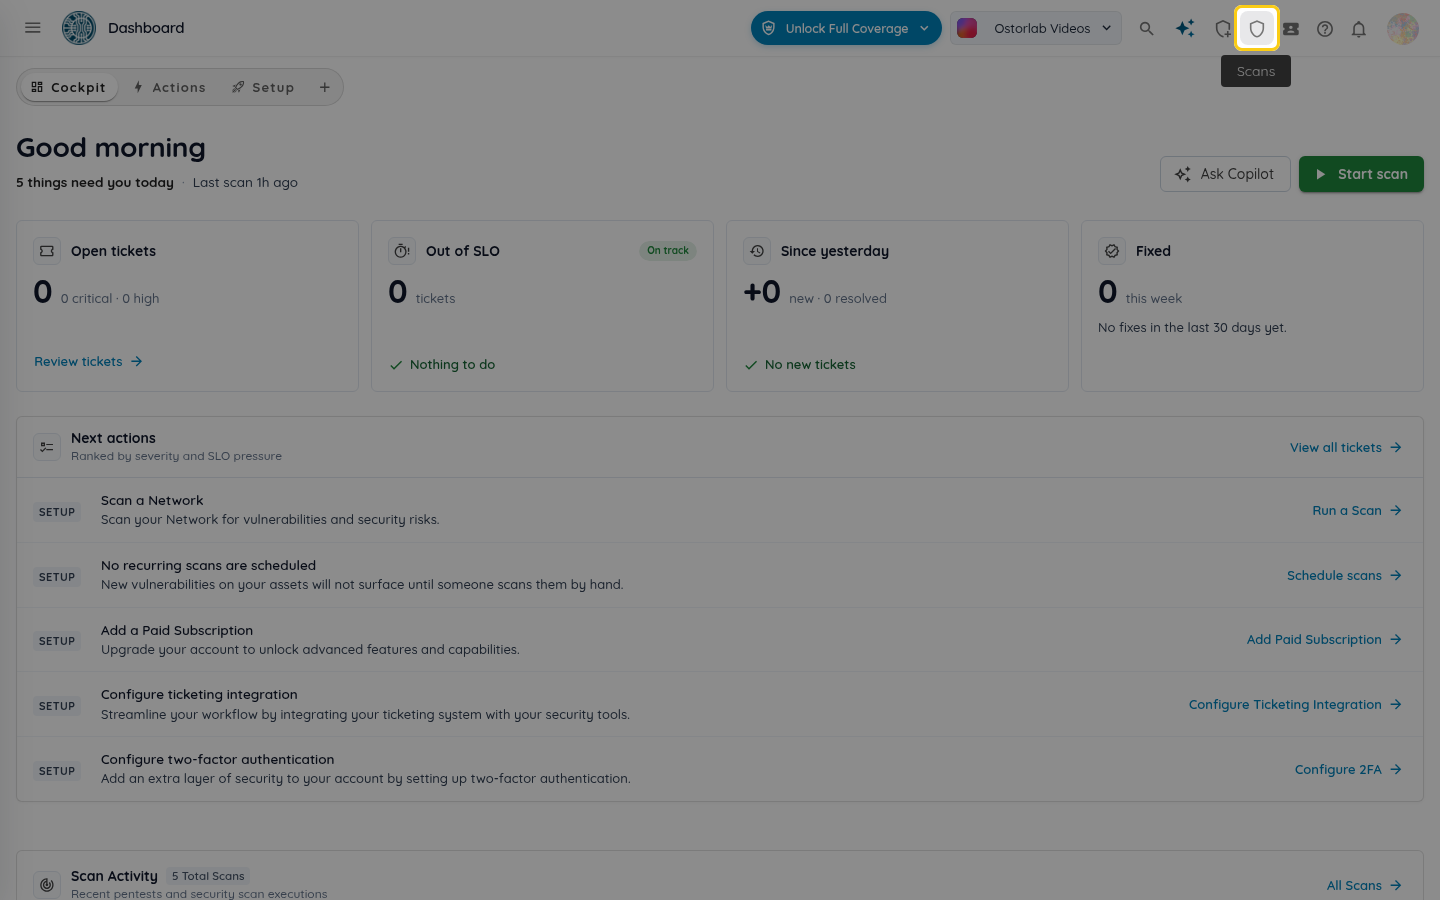Click the Run a Scan link
The image size is (1440, 900).
point(1357,511)
